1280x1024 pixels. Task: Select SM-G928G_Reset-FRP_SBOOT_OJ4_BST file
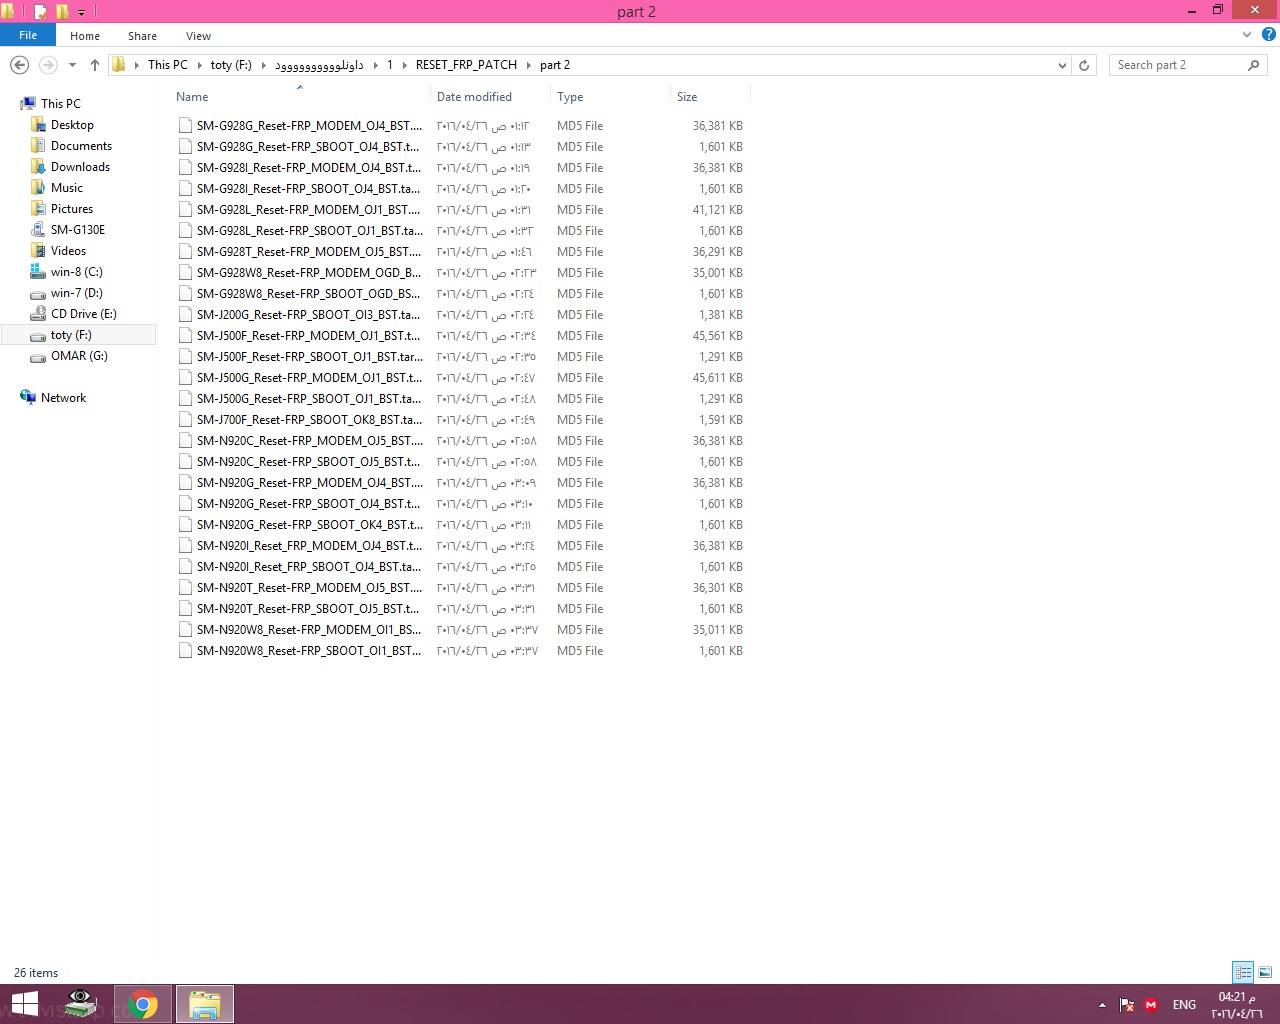pyautogui.click(x=308, y=147)
